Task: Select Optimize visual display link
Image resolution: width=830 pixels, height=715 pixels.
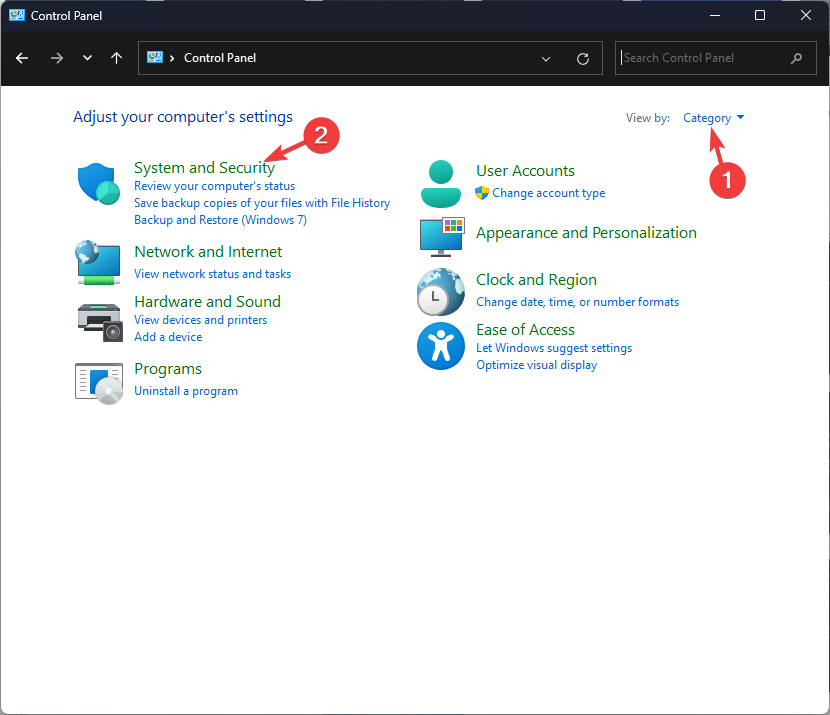Action: click(x=536, y=365)
